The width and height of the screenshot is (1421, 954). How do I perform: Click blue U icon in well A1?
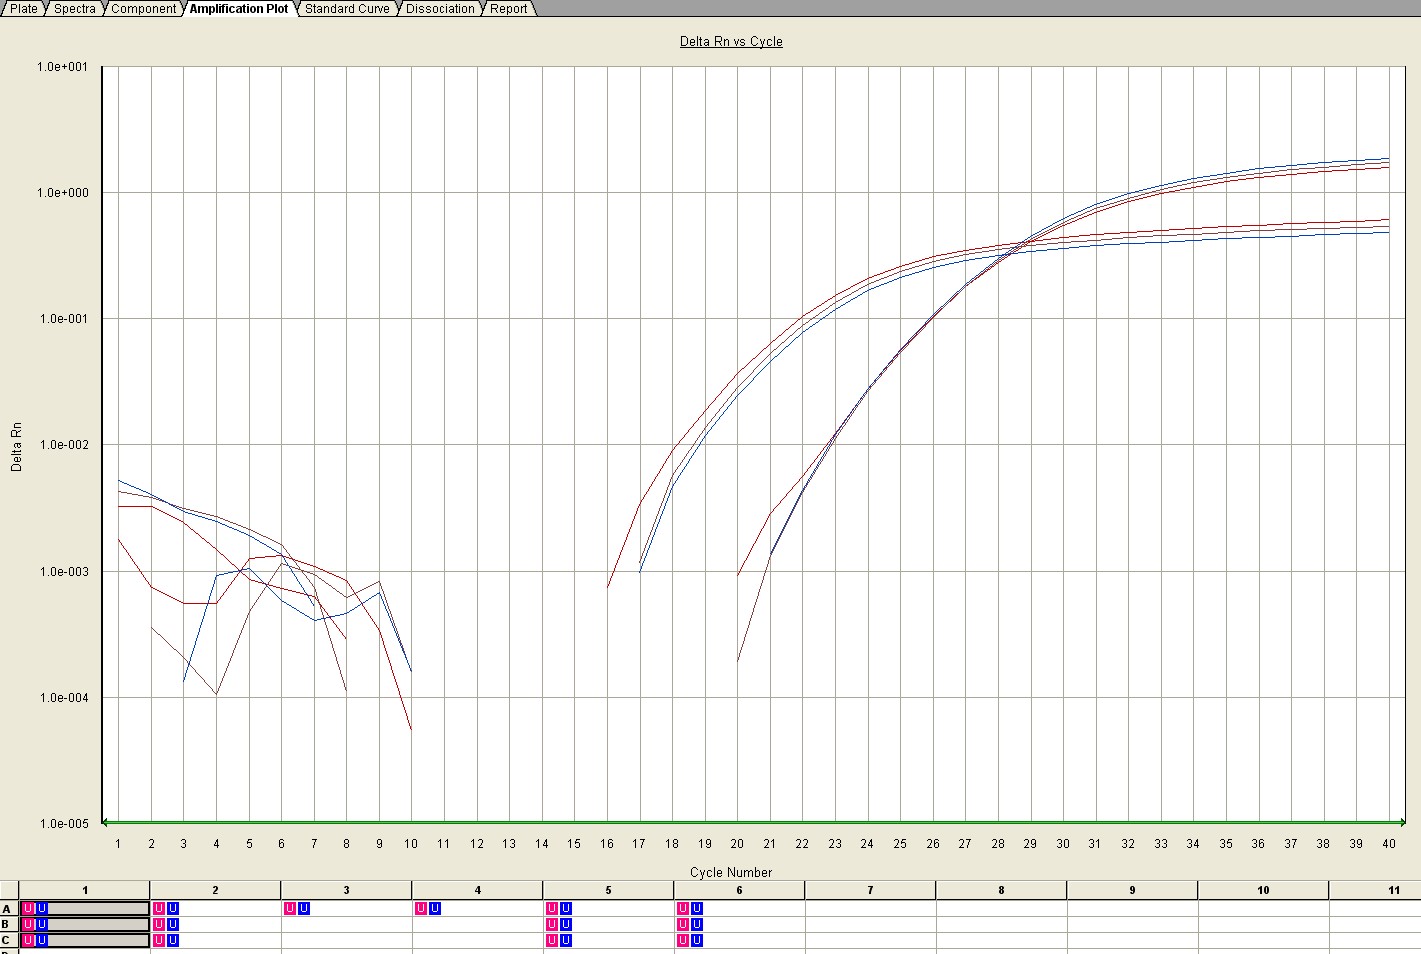click(x=42, y=909)
